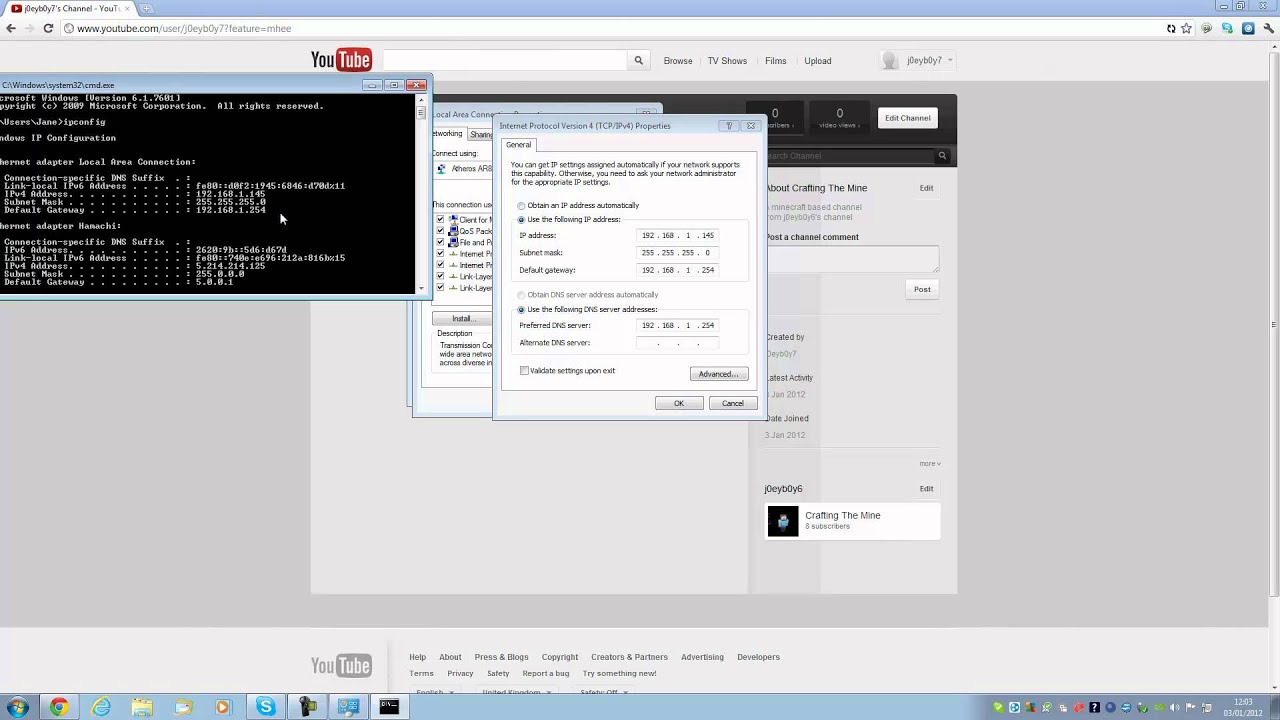Click the Post button for channel comment
Viewport: 1280px width, 720px height.
coord(922,290)
